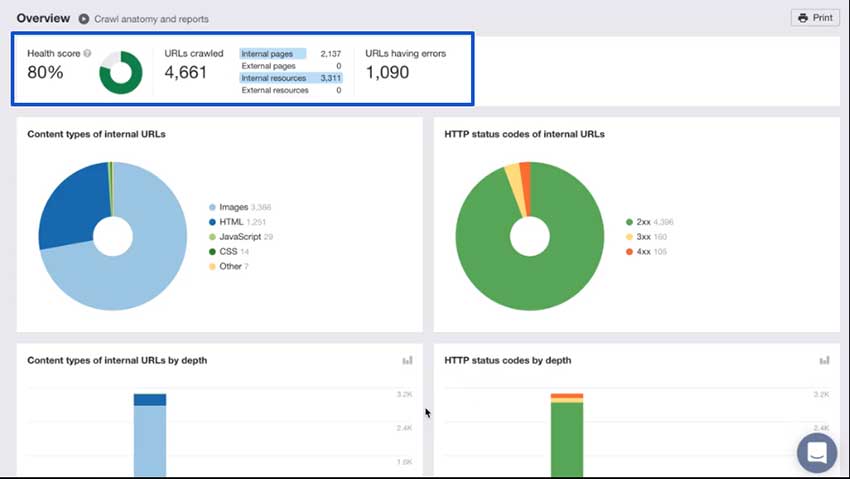Open the External resources row

(291, 90)
